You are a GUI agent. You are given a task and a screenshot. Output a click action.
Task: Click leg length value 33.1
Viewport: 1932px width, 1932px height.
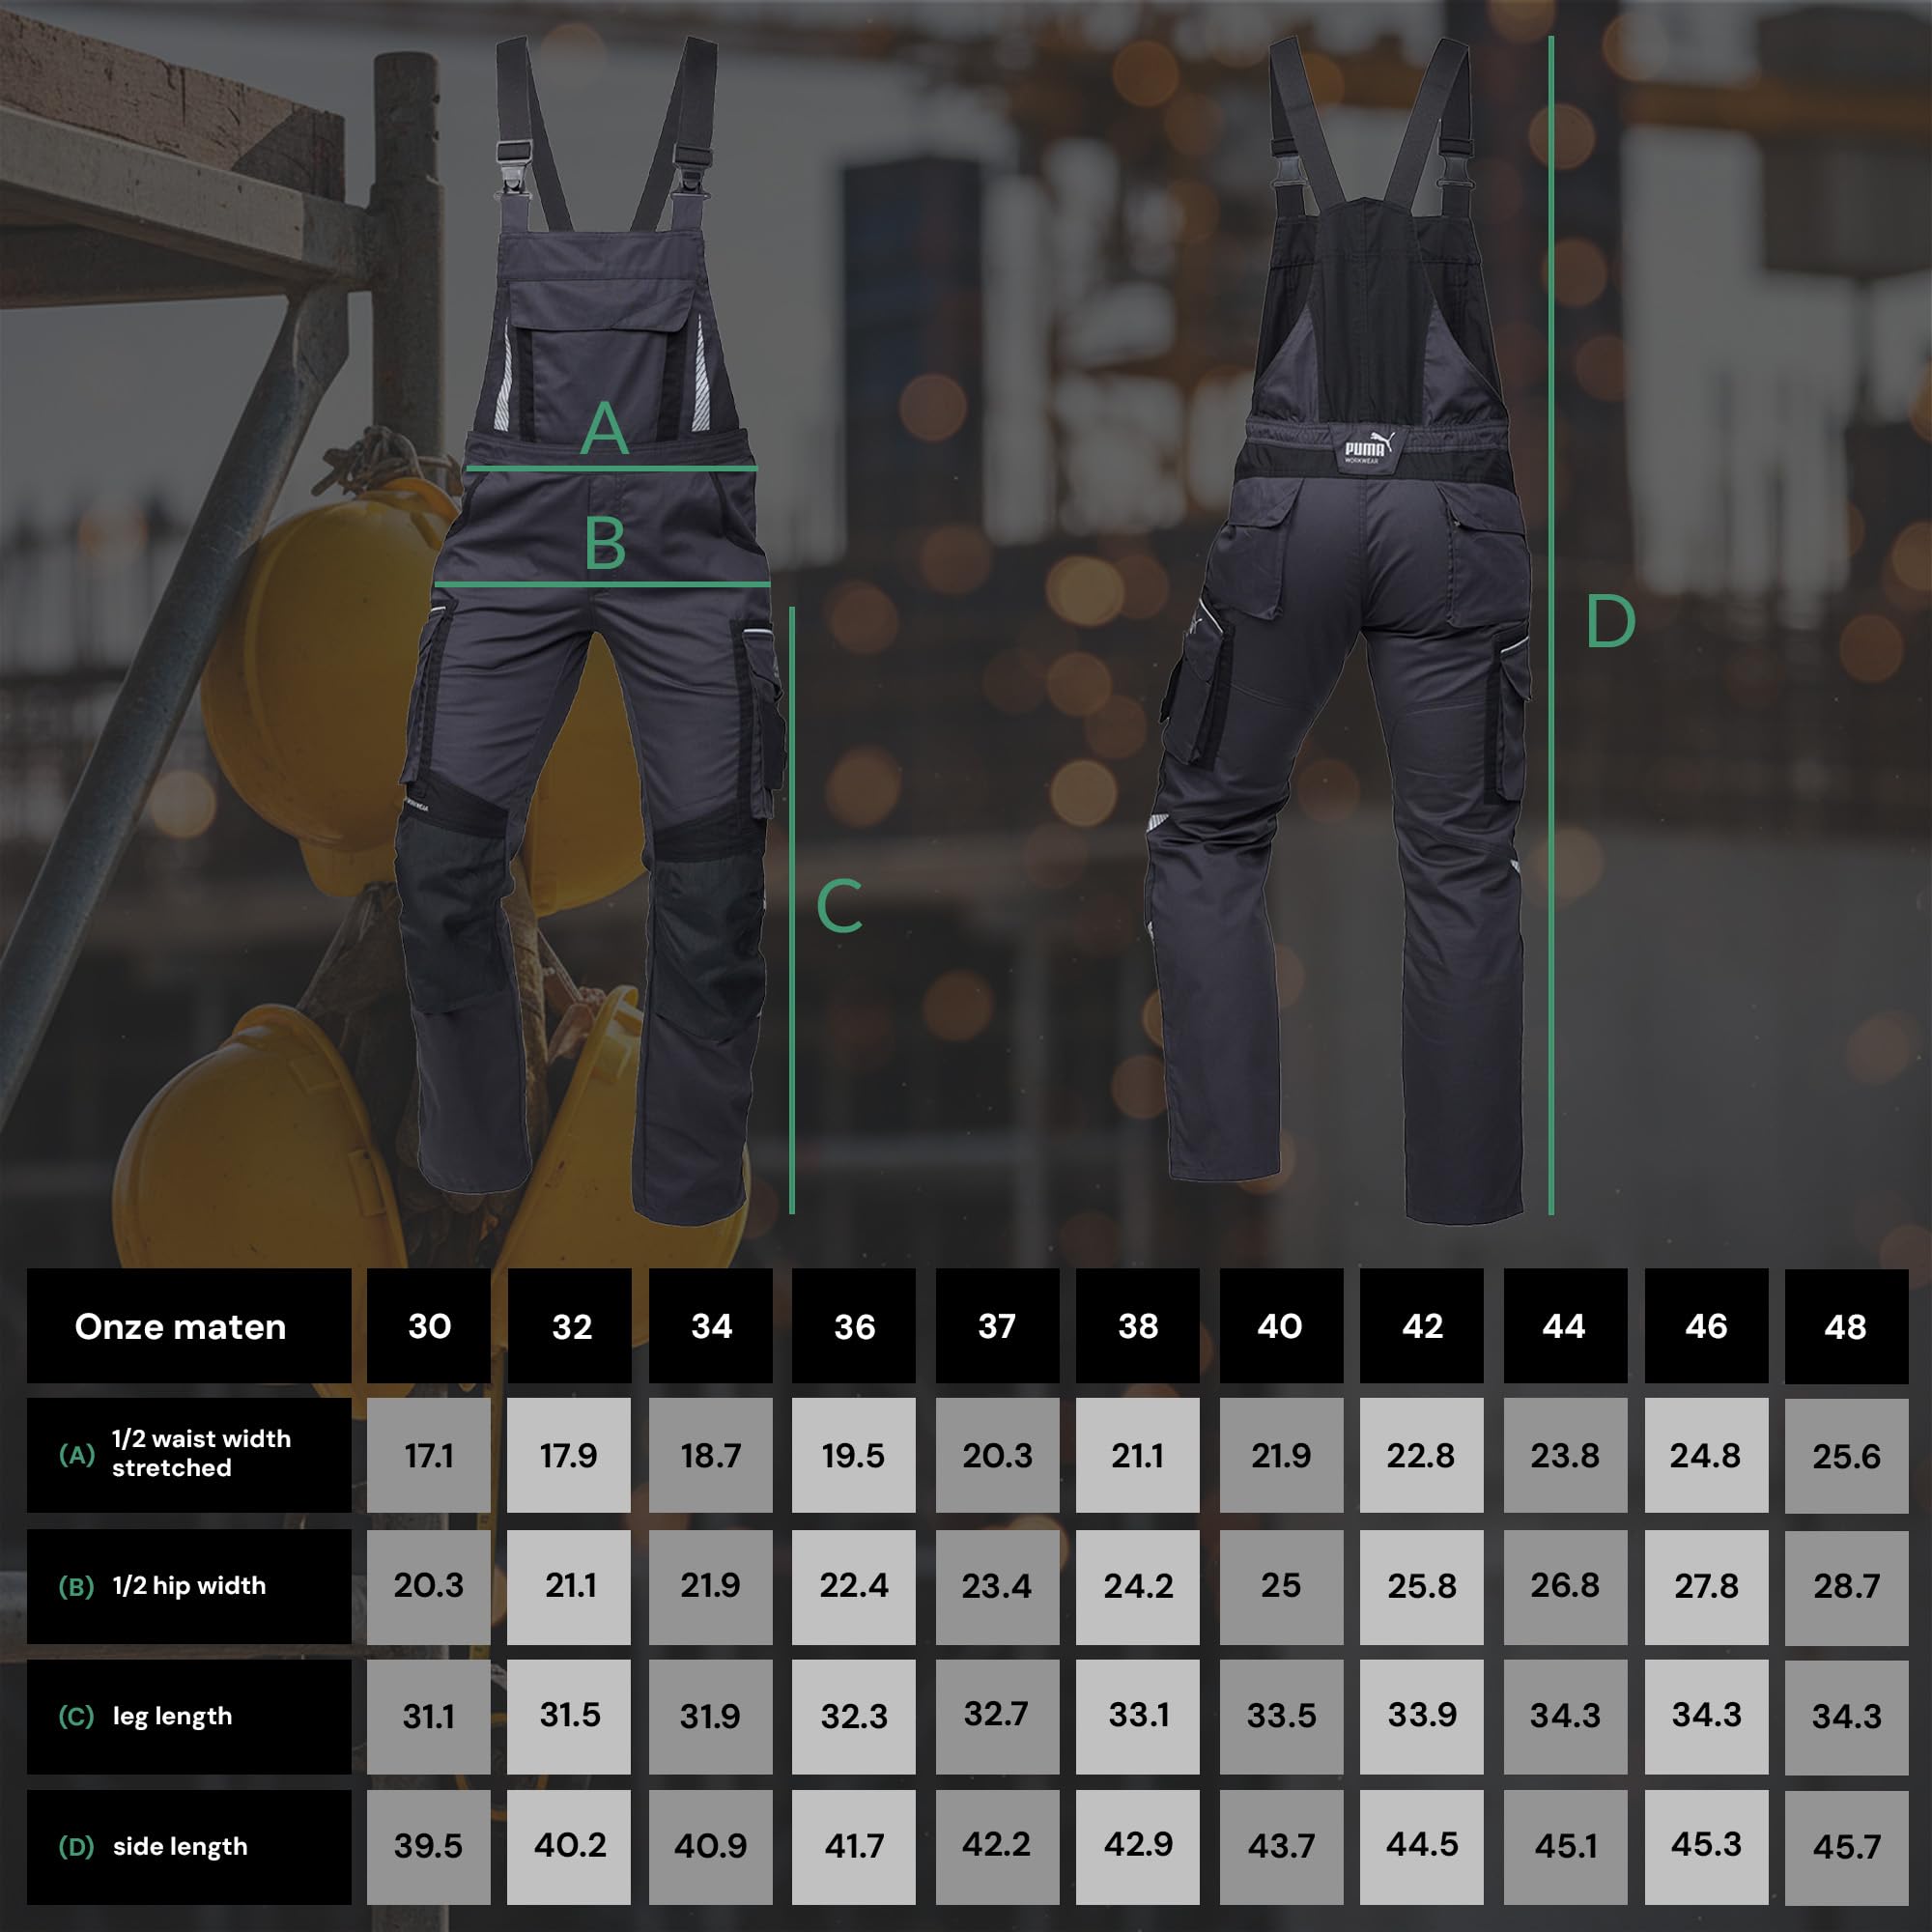(1138, 1717)
